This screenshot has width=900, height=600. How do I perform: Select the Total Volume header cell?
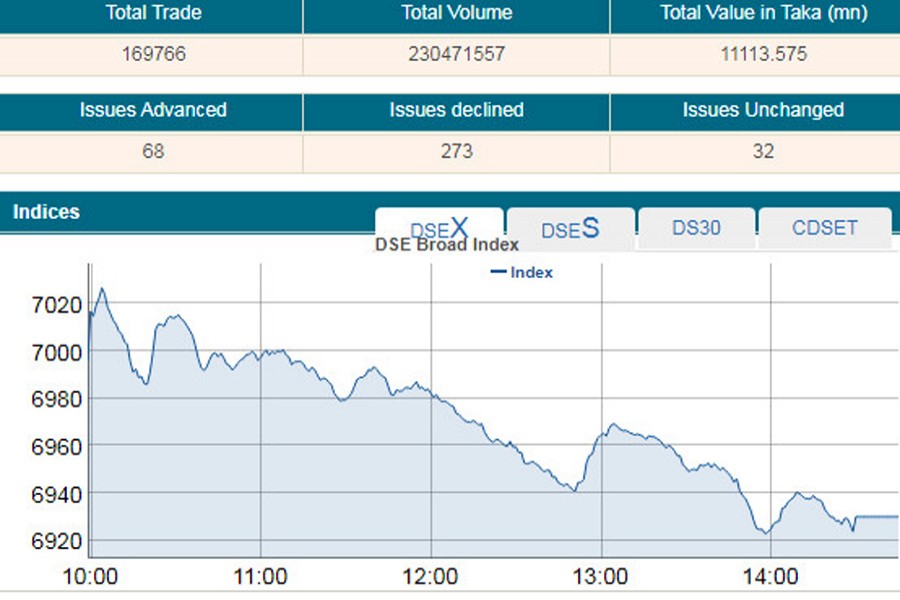click(x=456, y=14)
